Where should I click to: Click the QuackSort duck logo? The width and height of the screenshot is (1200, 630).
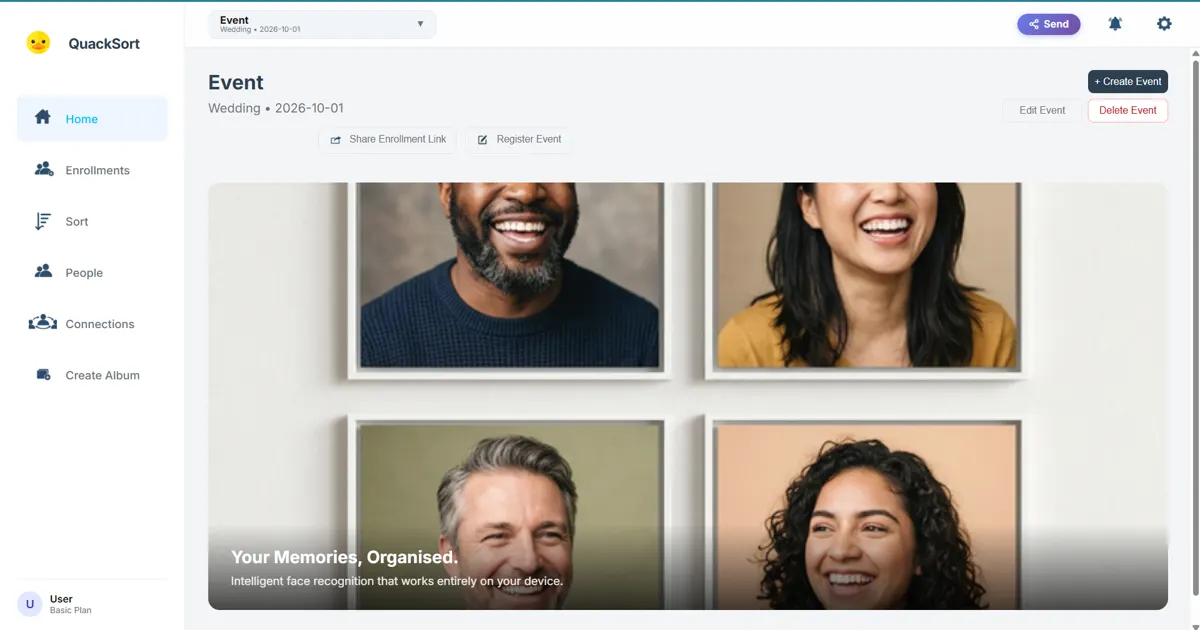pos(38,43)
